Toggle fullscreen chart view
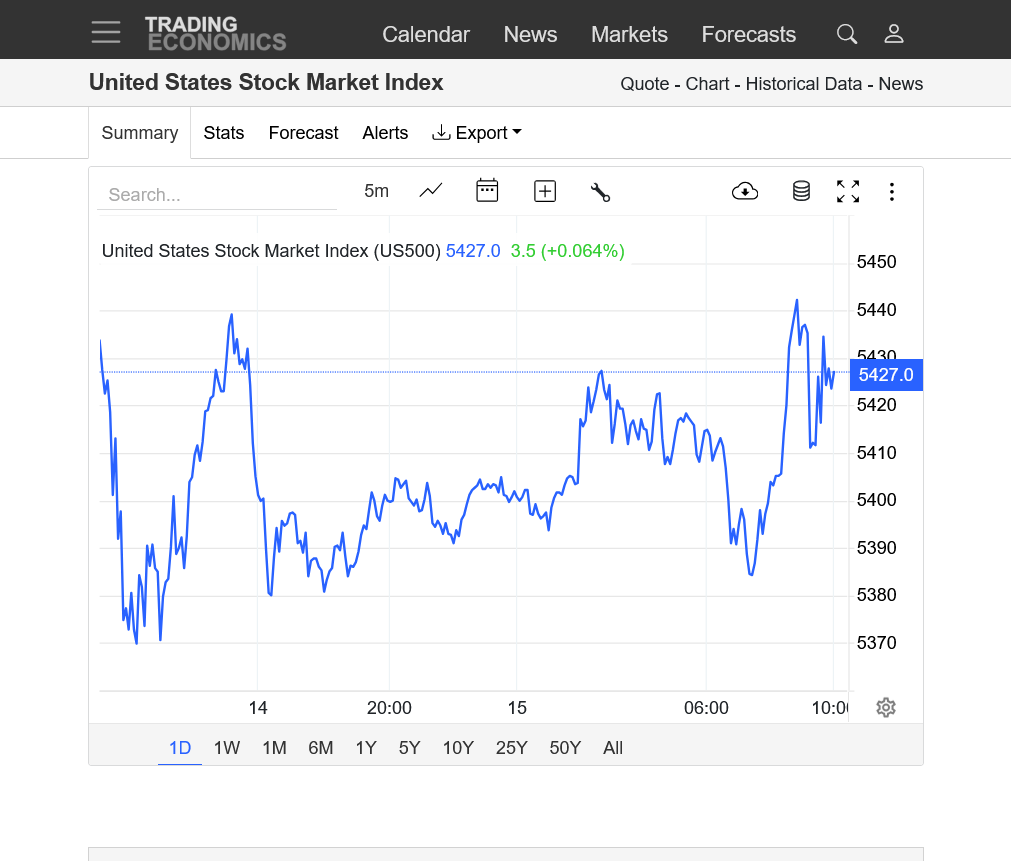The width and height of the screenshot is (1011, 861). click(848, 191)
